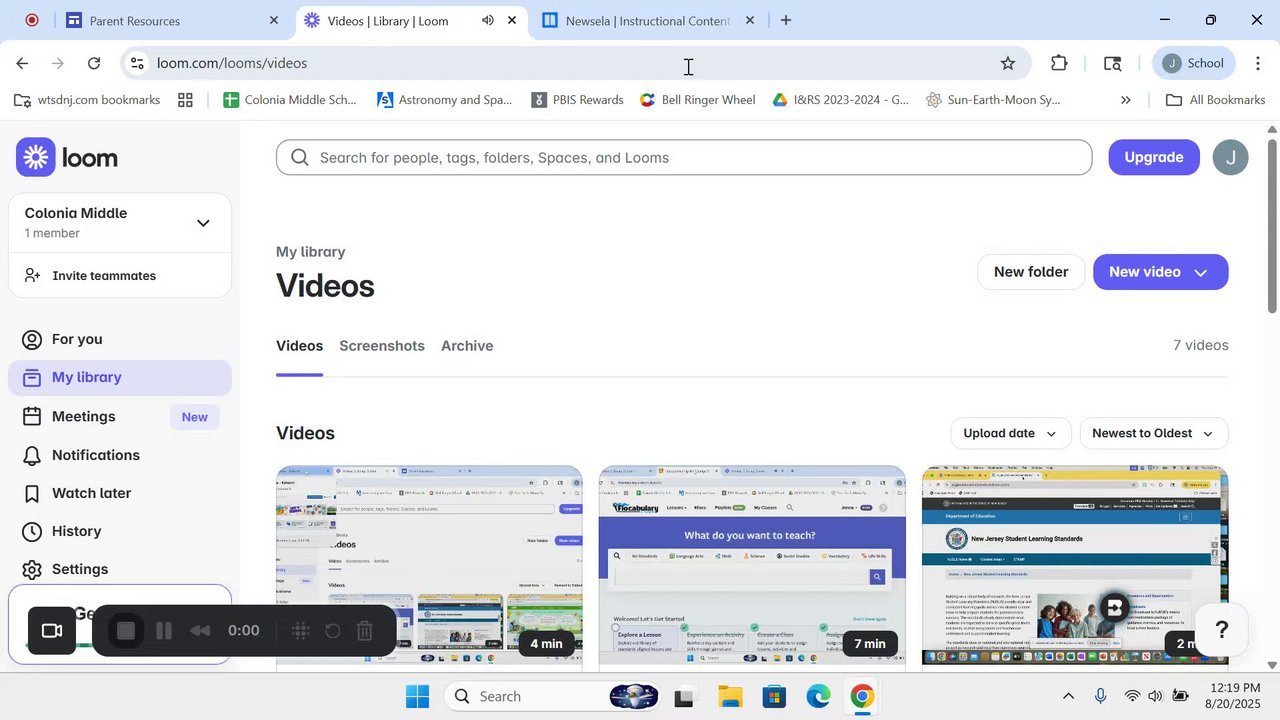Image resolution: width=1280 pixels, height=720 pixels.
Task: Close the Parent Resources tab
Action: click(x=274, y=20)
